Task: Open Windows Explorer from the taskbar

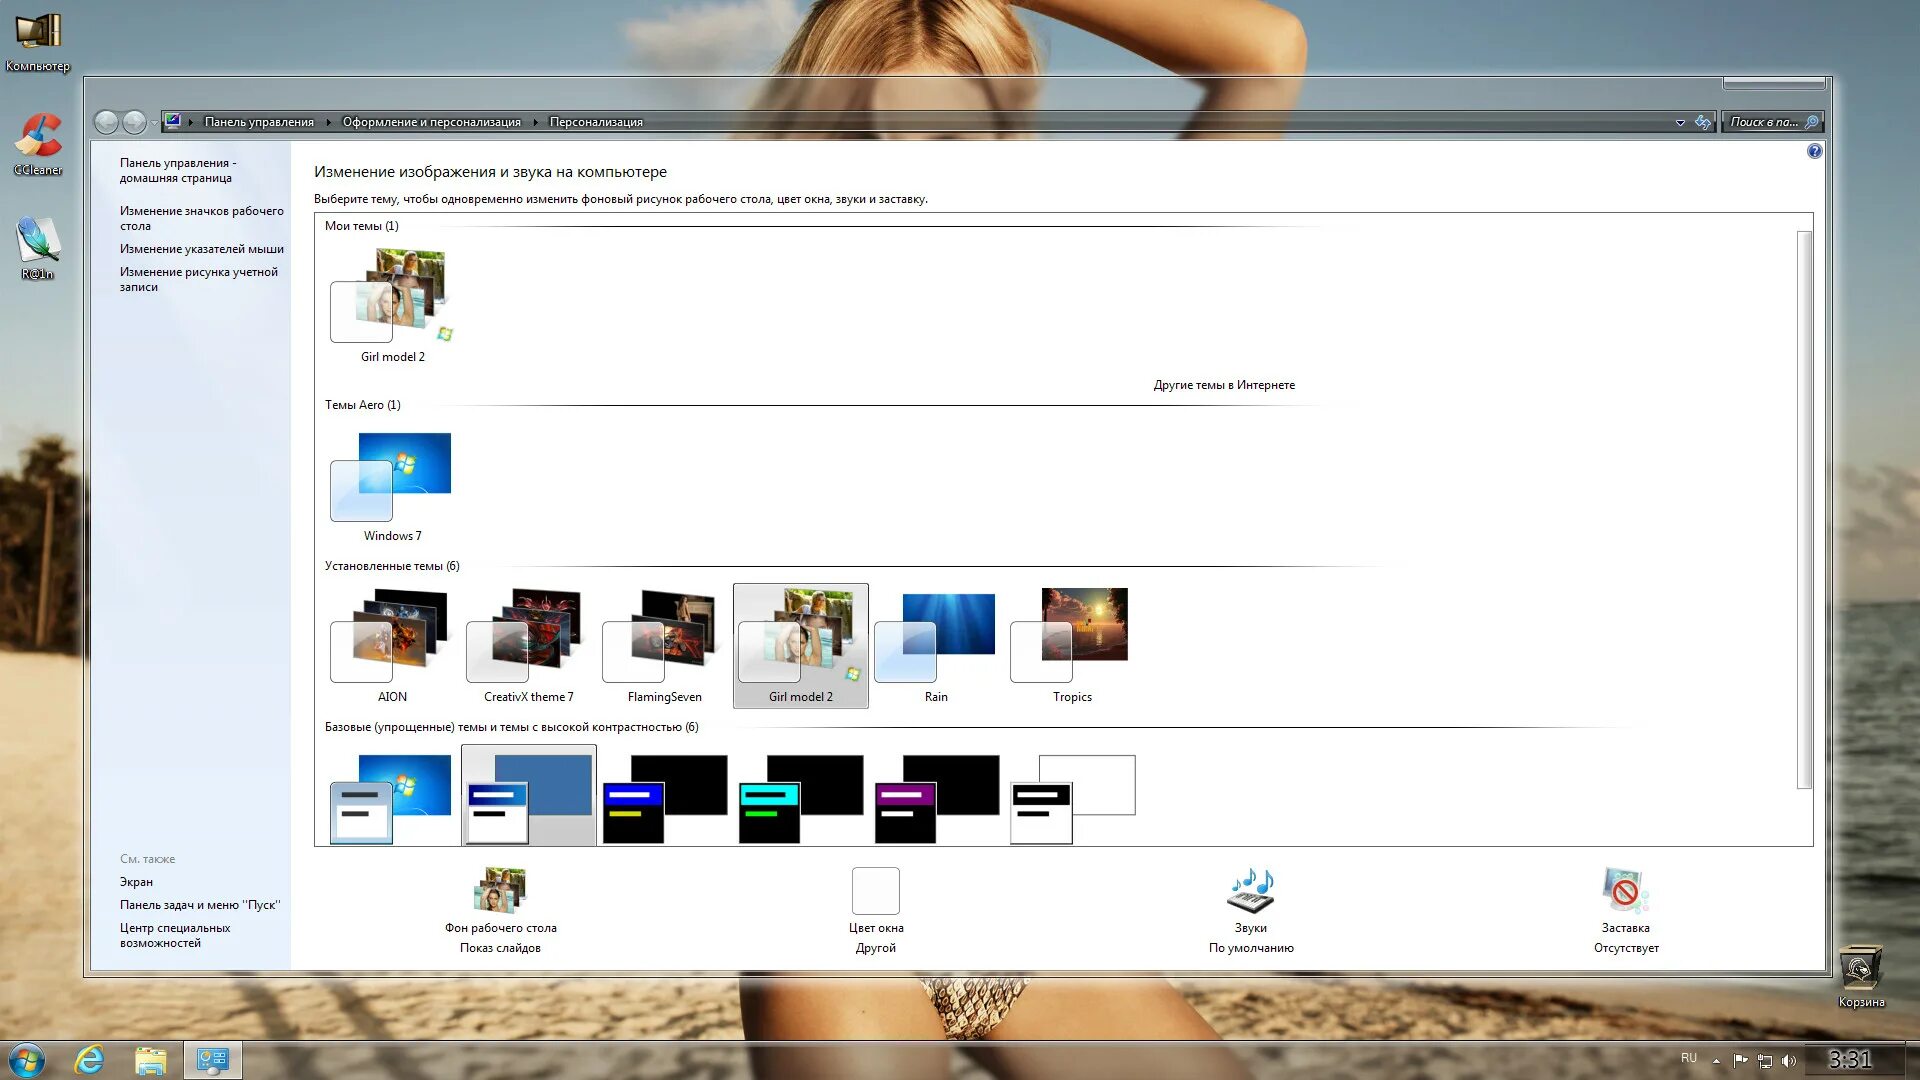Action: (x=150, y=1059)
